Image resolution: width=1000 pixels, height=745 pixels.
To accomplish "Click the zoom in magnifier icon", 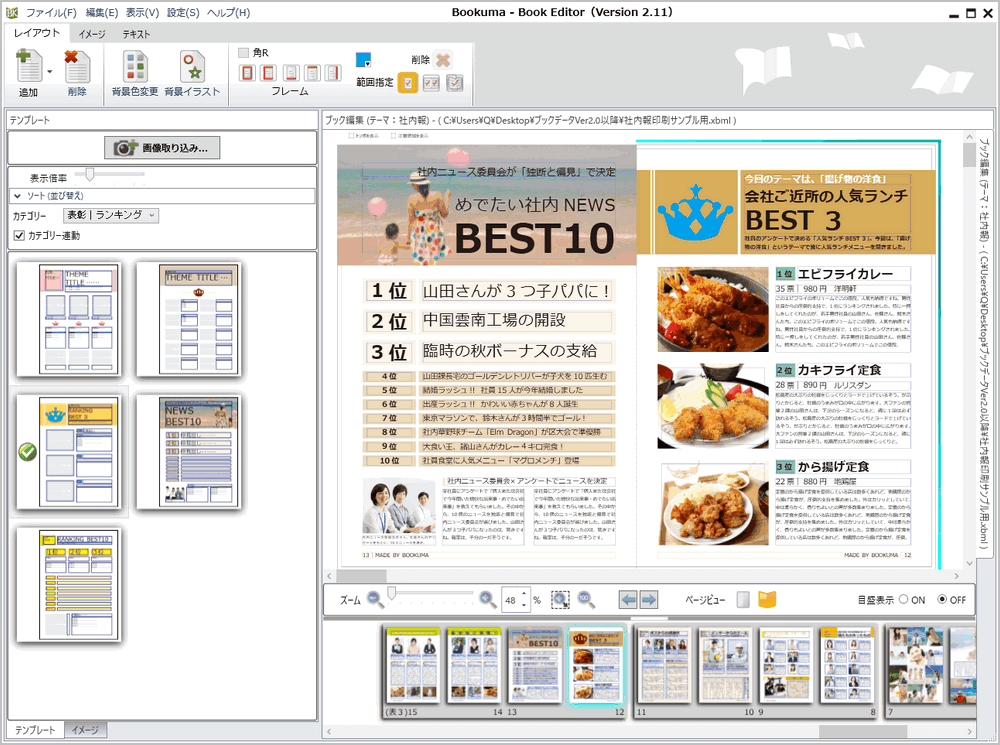I will click(488, 599).
